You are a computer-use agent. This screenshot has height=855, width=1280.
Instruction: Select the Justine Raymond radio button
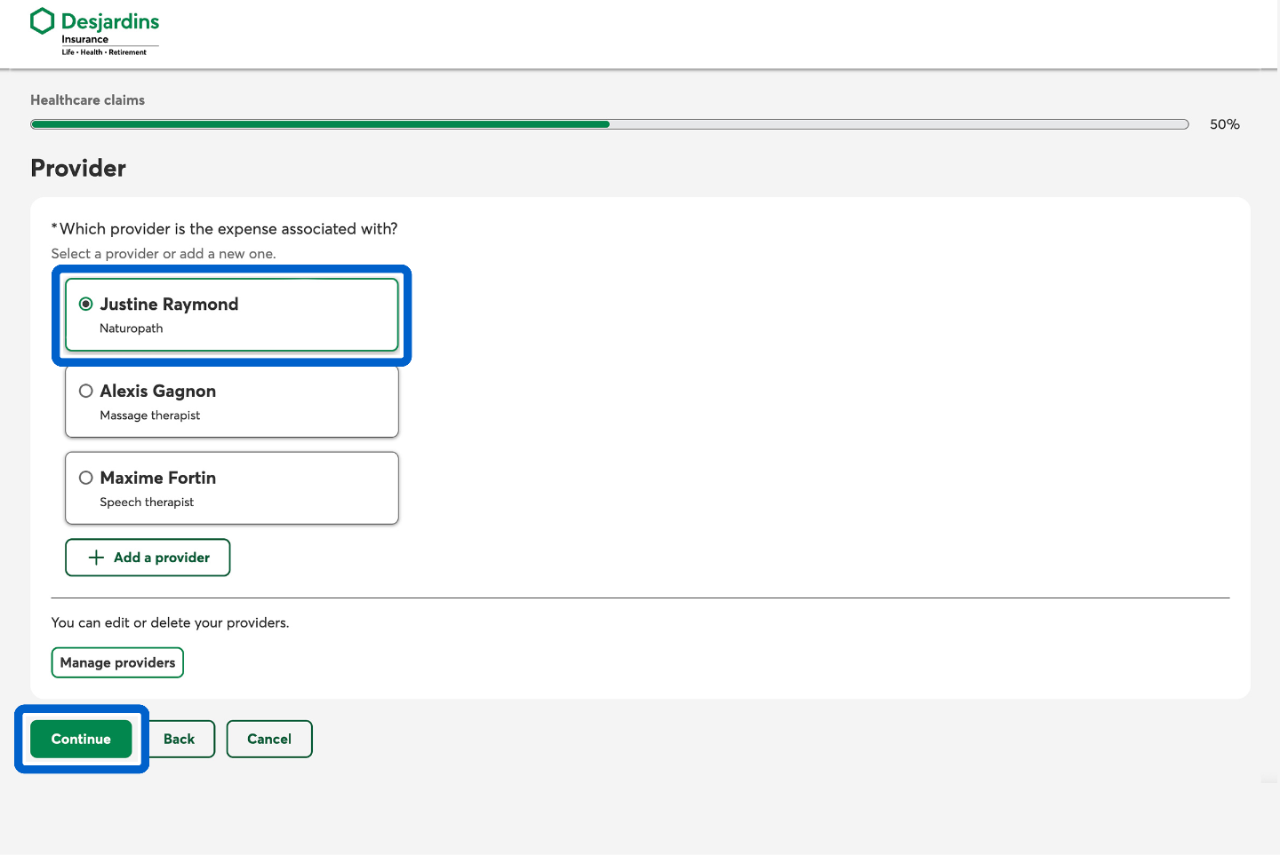click(86, 304)
